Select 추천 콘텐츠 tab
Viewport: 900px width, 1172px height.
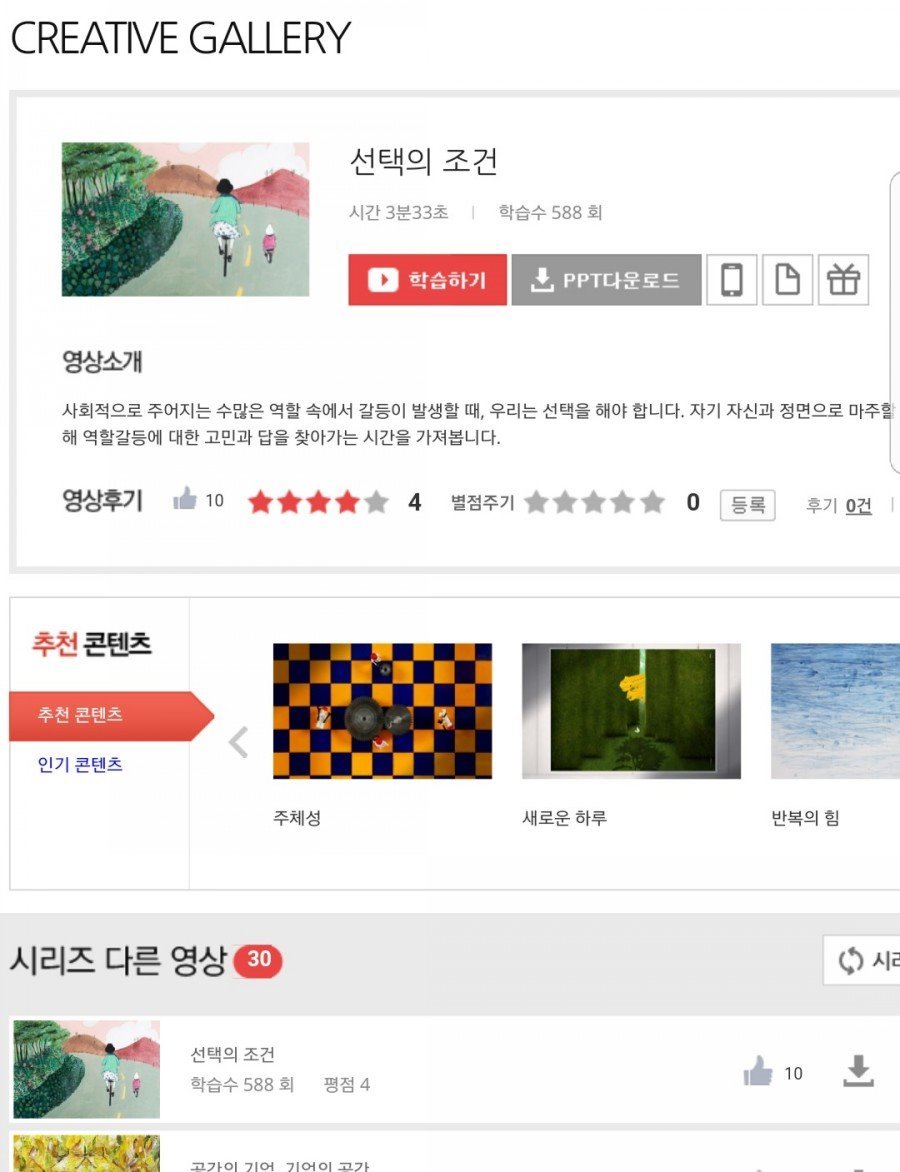(111, 715)
